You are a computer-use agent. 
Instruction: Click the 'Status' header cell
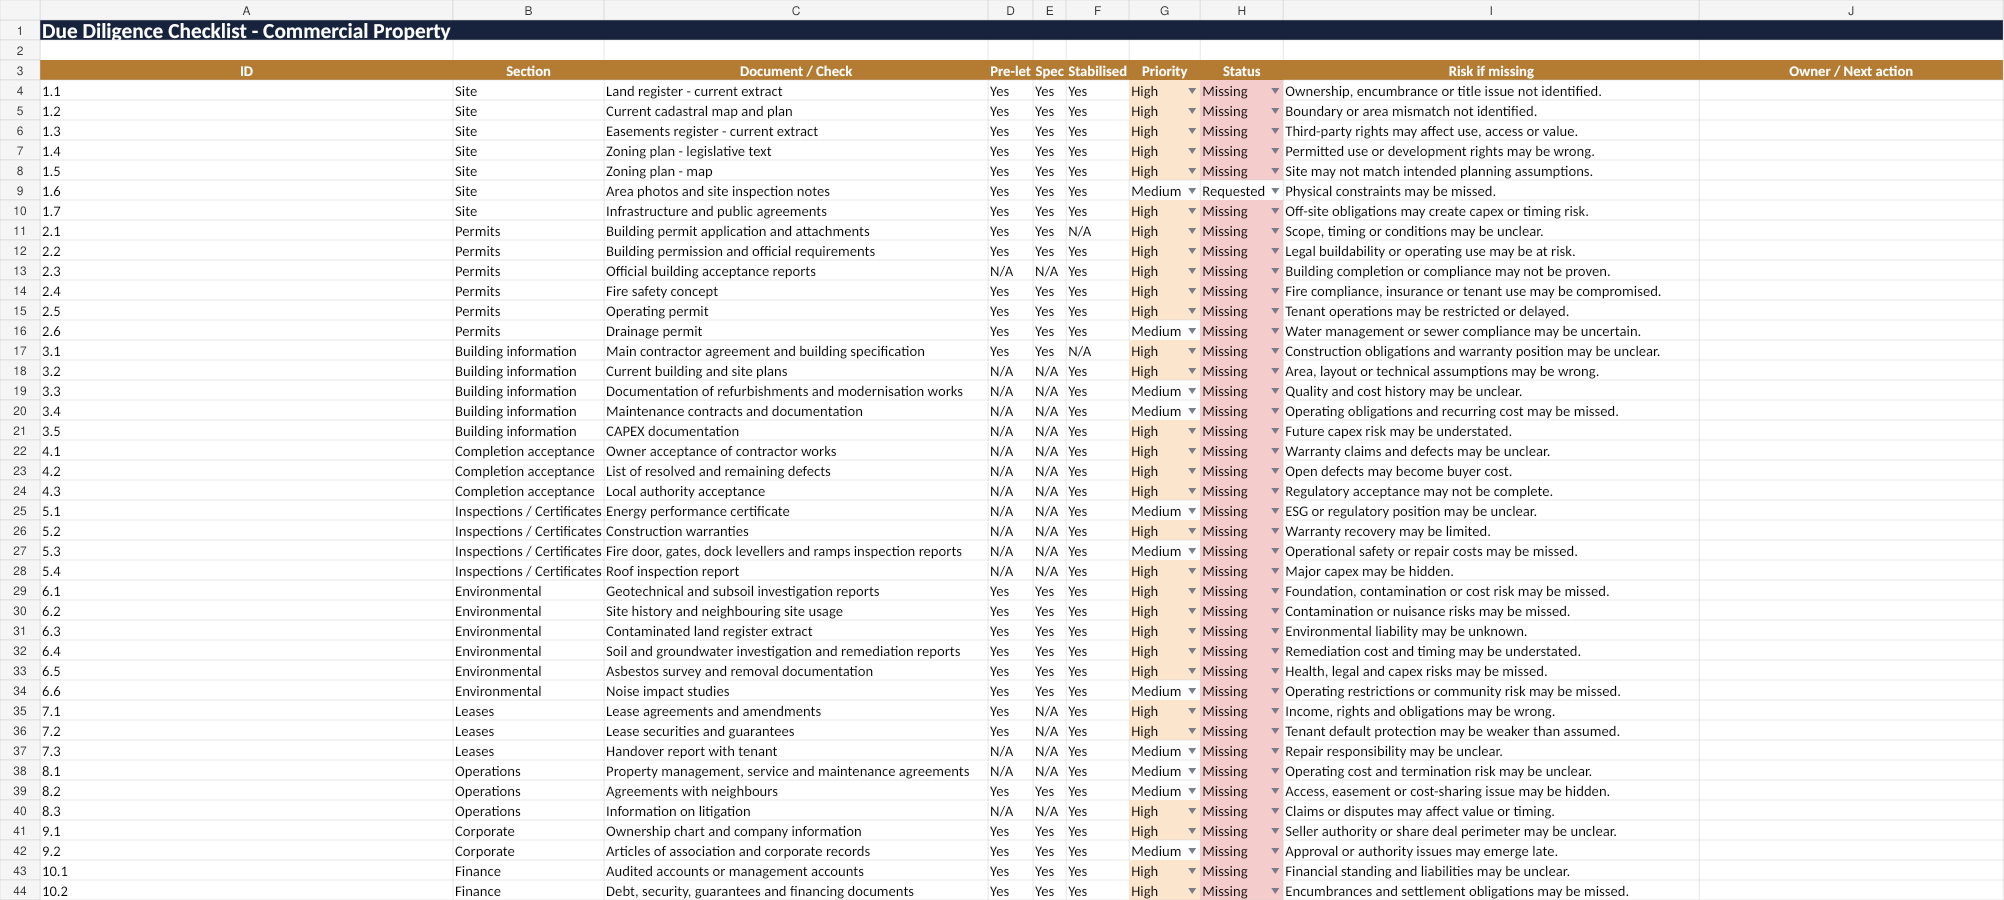point(1241,71)
